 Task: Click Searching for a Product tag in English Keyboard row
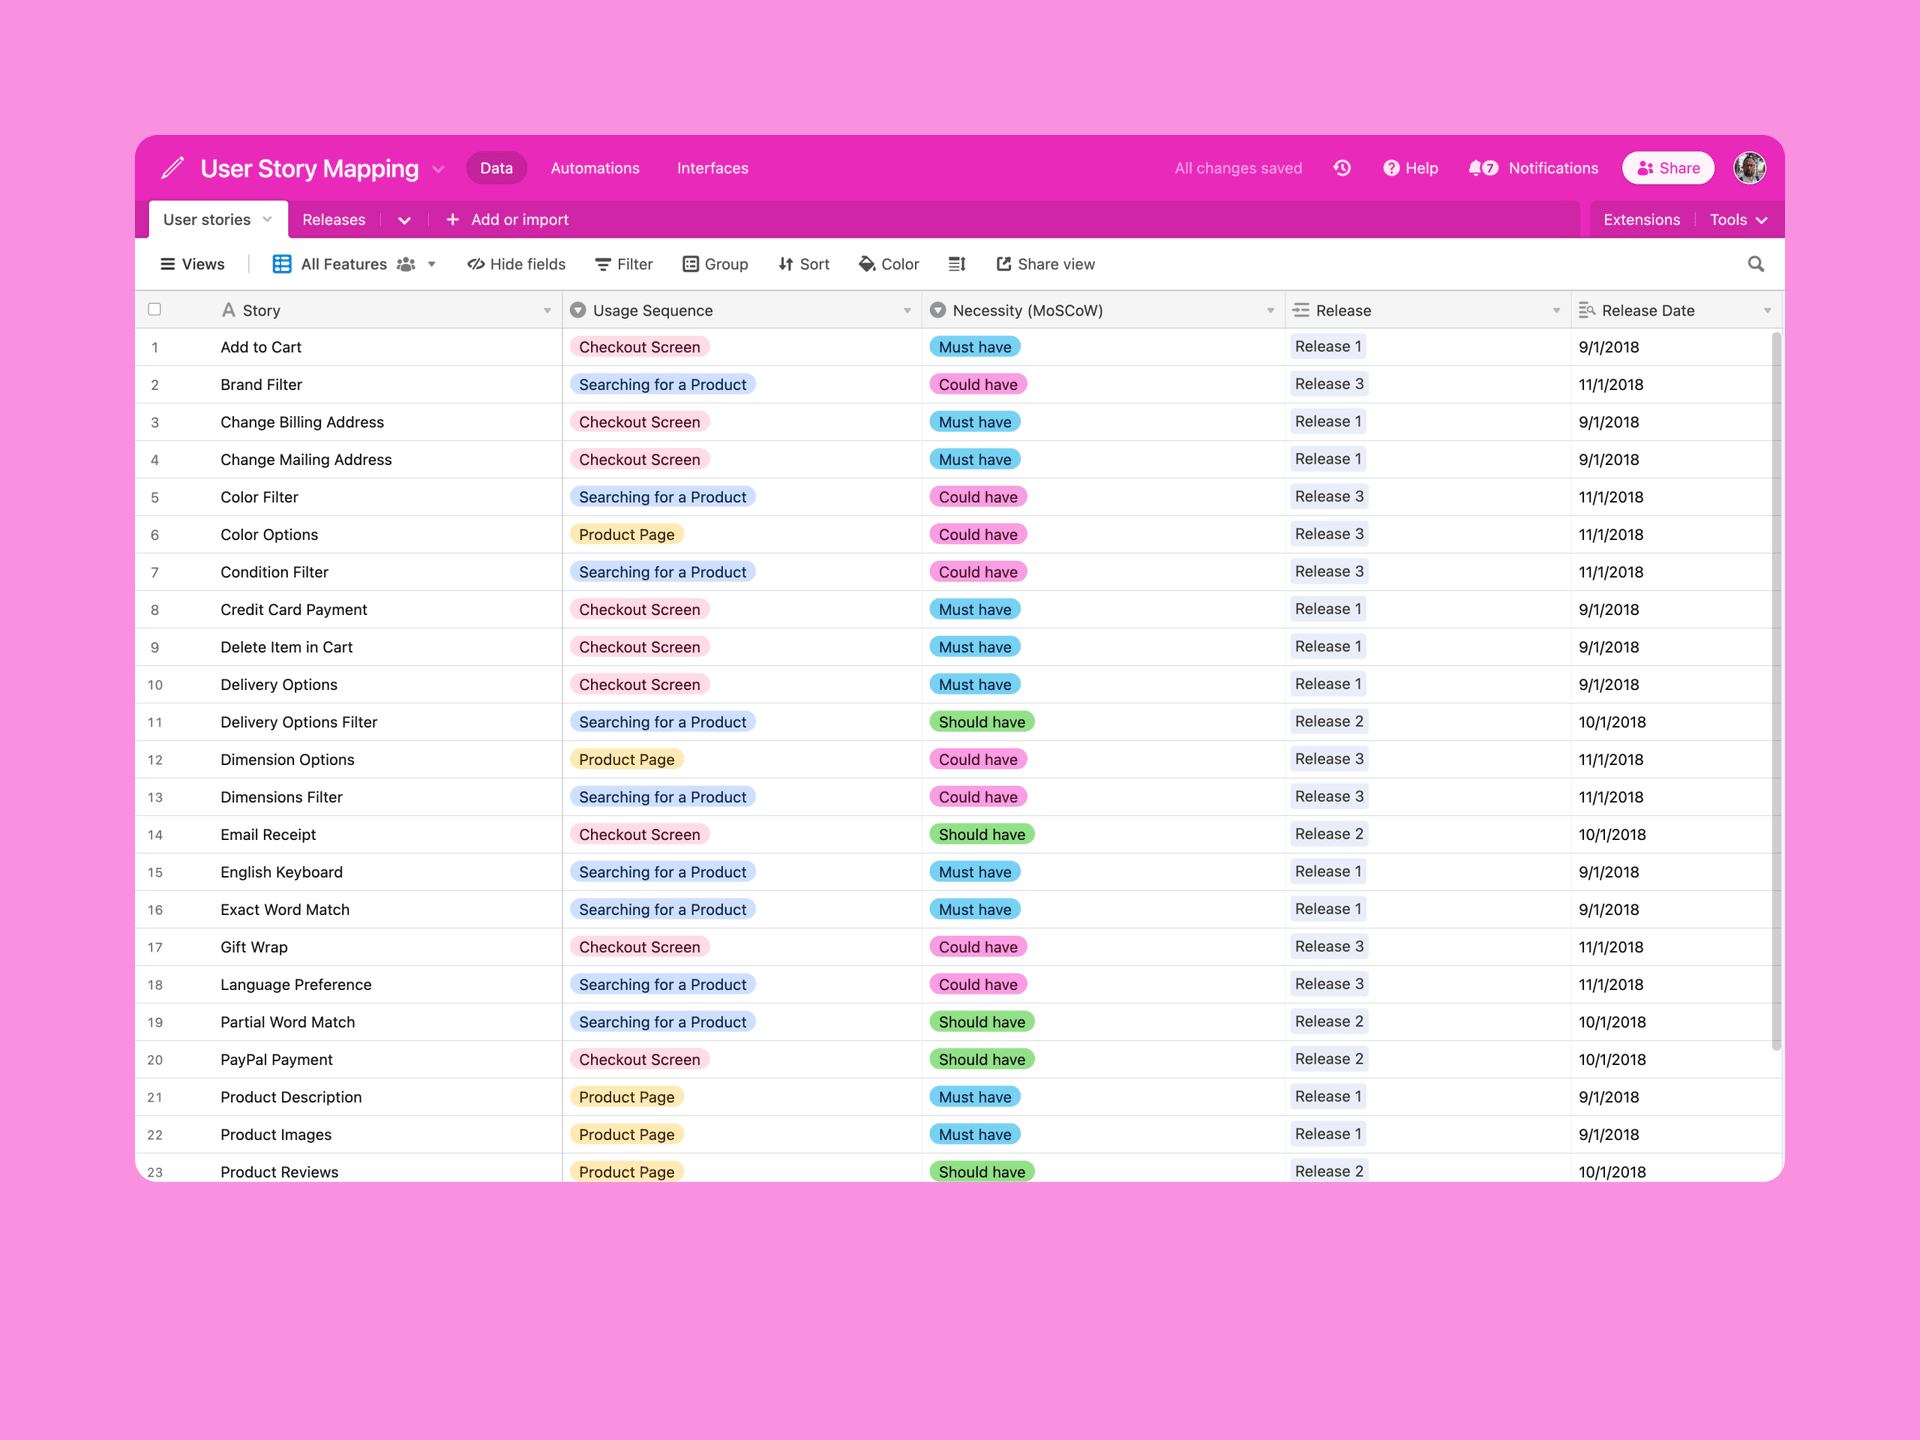tap(663, 872)
